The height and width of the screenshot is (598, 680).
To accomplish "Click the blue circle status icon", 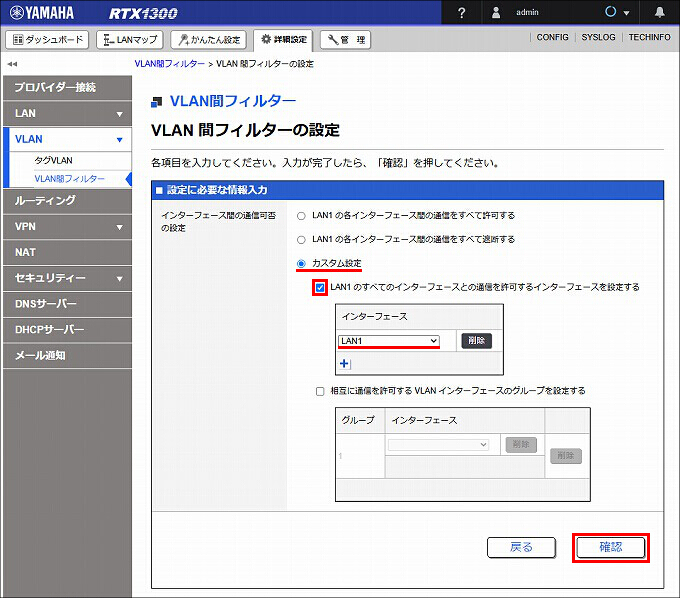I will click(x=611, y=12).
